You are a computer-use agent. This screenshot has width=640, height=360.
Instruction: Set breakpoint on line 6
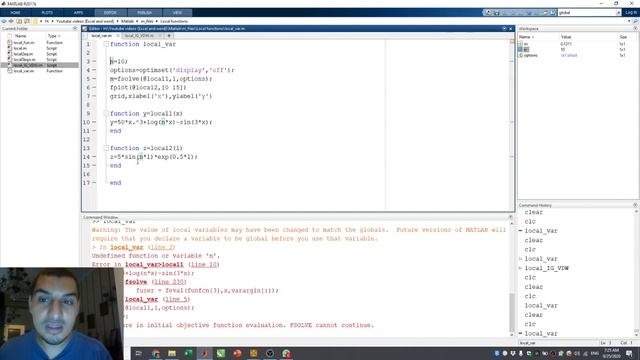(94, 87)
